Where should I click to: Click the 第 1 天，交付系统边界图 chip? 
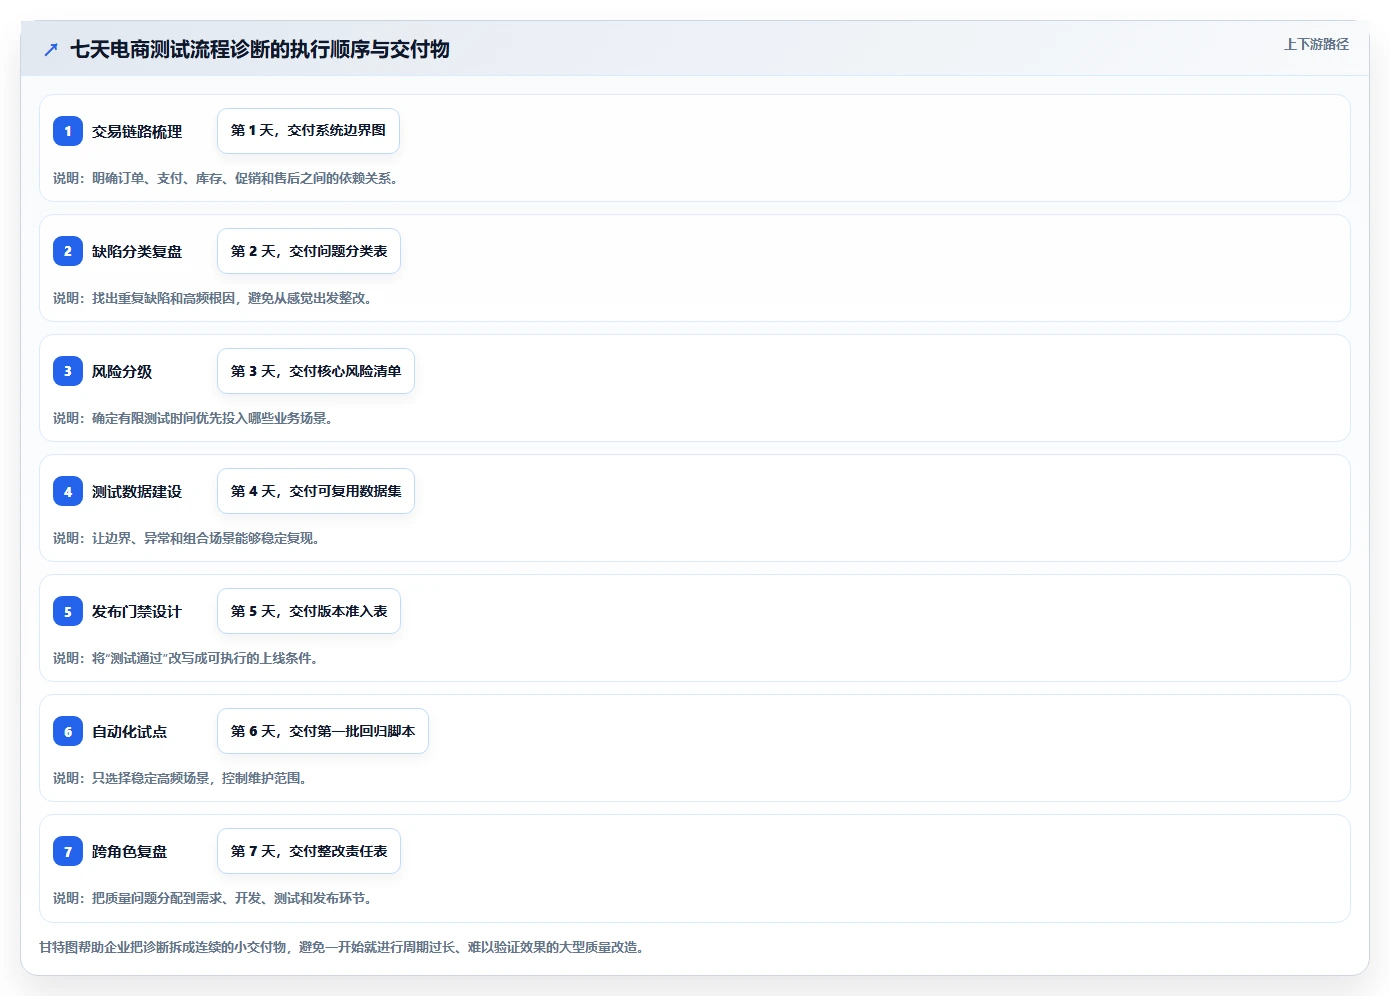pyautogui.click(x=308, y=131)
